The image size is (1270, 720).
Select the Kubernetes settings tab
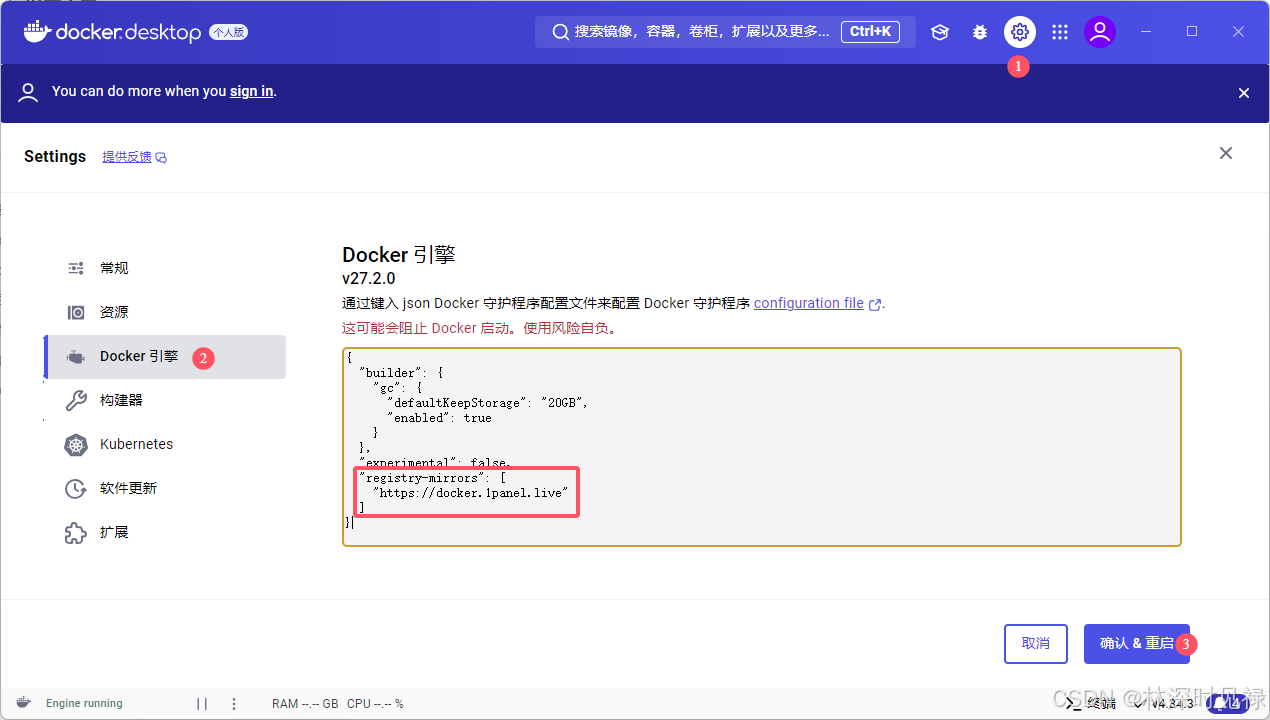pyautogui.click(x=165, y=444)
